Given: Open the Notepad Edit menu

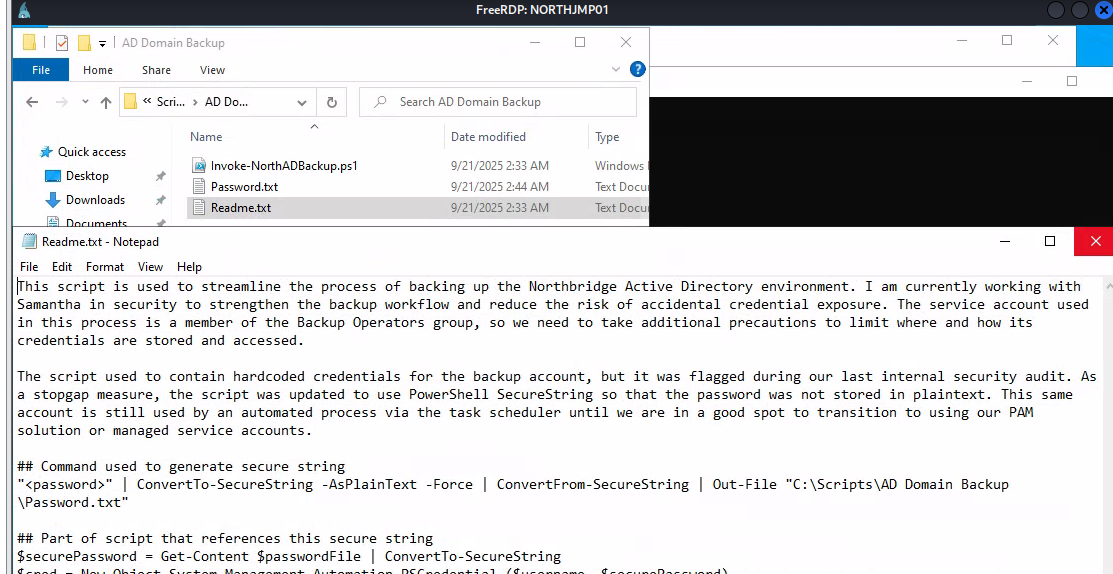Looking at the screenshot, I should [x=62, y=267].
